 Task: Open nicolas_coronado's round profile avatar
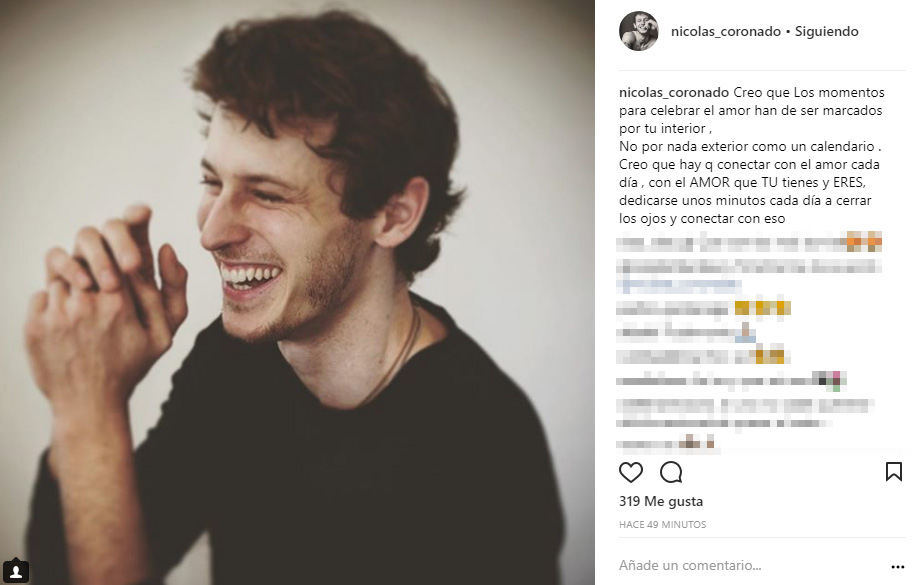pos(639,31)
